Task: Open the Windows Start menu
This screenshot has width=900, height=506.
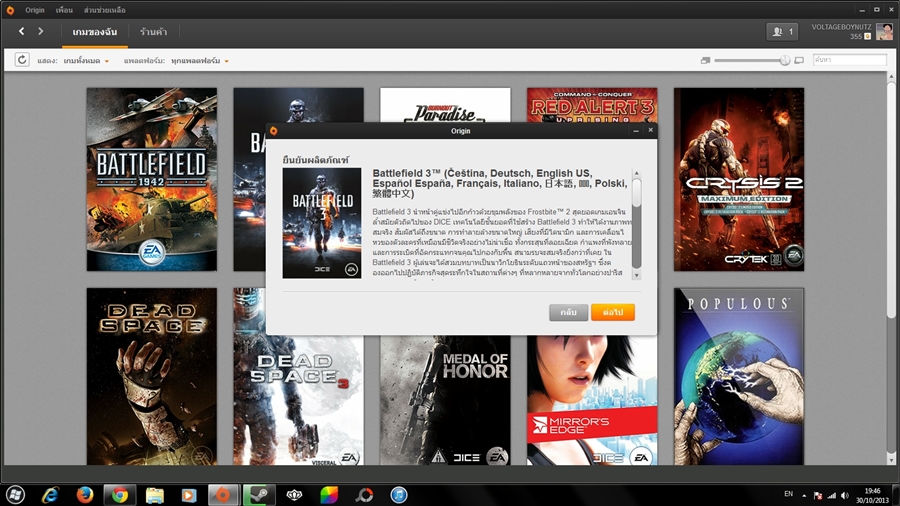Action: click(15, 495)
